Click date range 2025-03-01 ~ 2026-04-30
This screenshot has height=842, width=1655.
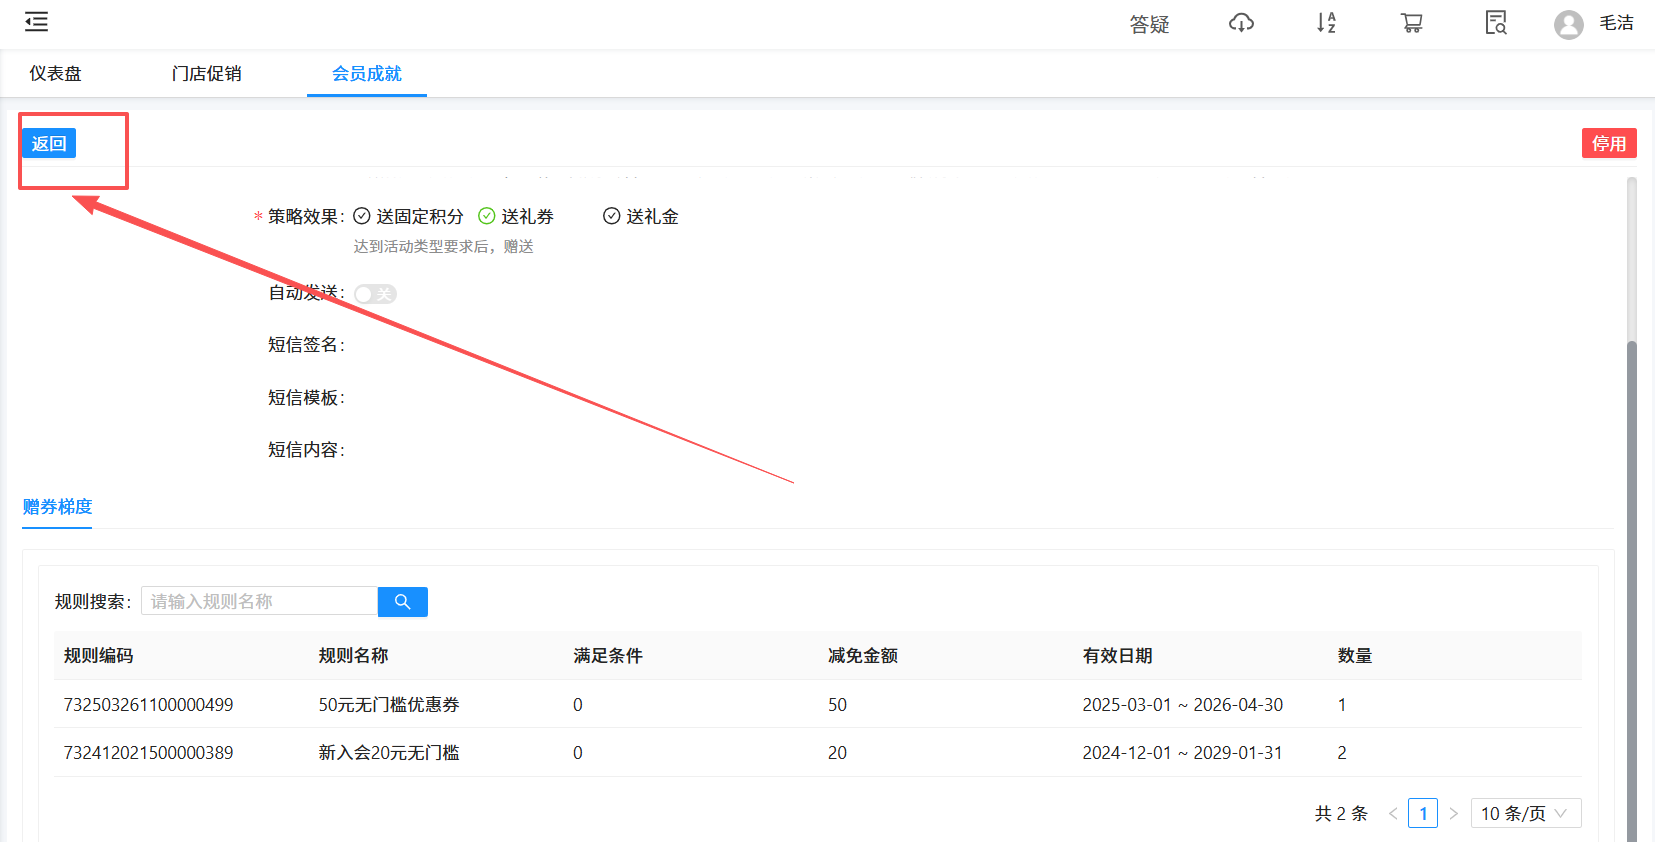coord(1182,705)
